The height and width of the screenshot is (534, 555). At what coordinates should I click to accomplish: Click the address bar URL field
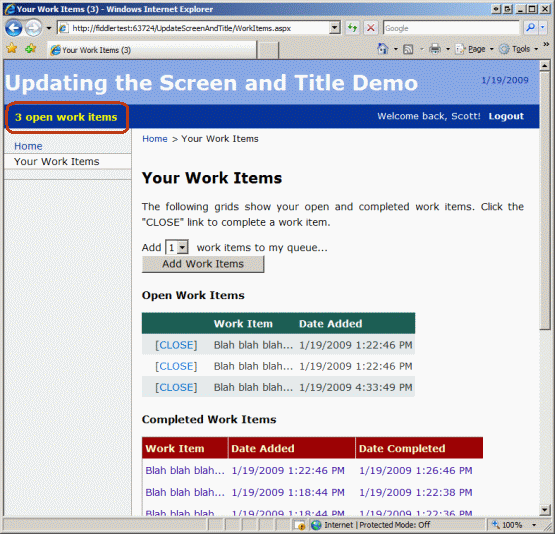point(193,28)
